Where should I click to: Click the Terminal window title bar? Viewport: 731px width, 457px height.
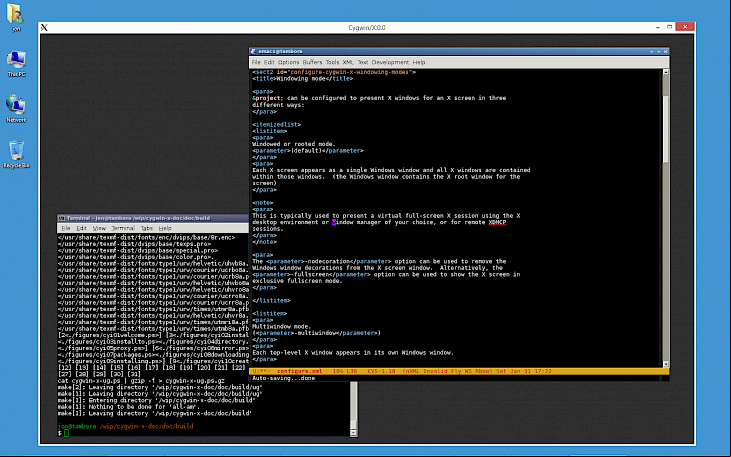click(153, 218)
